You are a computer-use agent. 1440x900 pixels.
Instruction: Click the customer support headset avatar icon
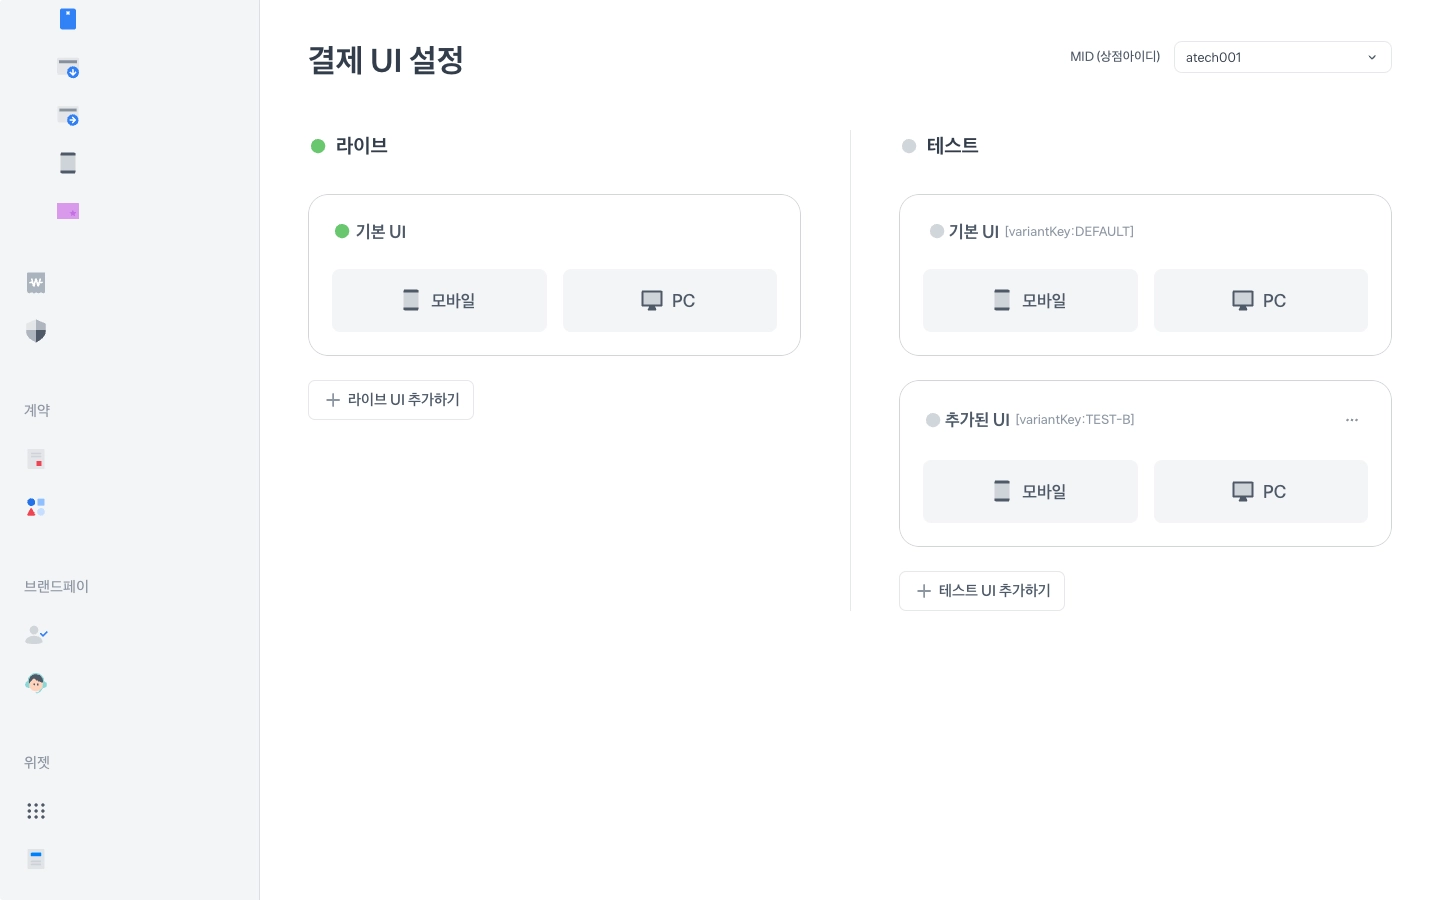coord(36,683)
